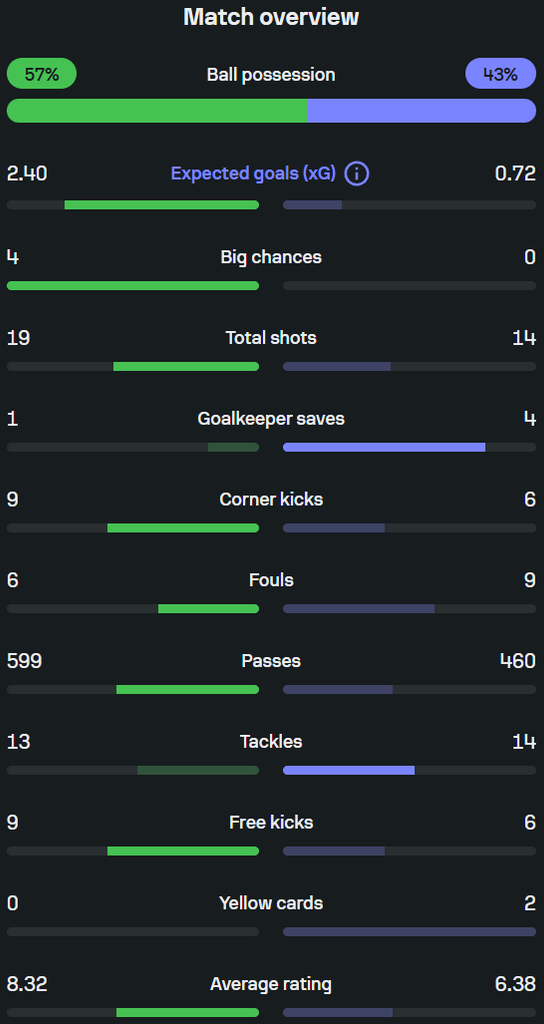Click the Tackles stat label
This screenshot has width=544, height=1024.
click(x=271, y=742)
